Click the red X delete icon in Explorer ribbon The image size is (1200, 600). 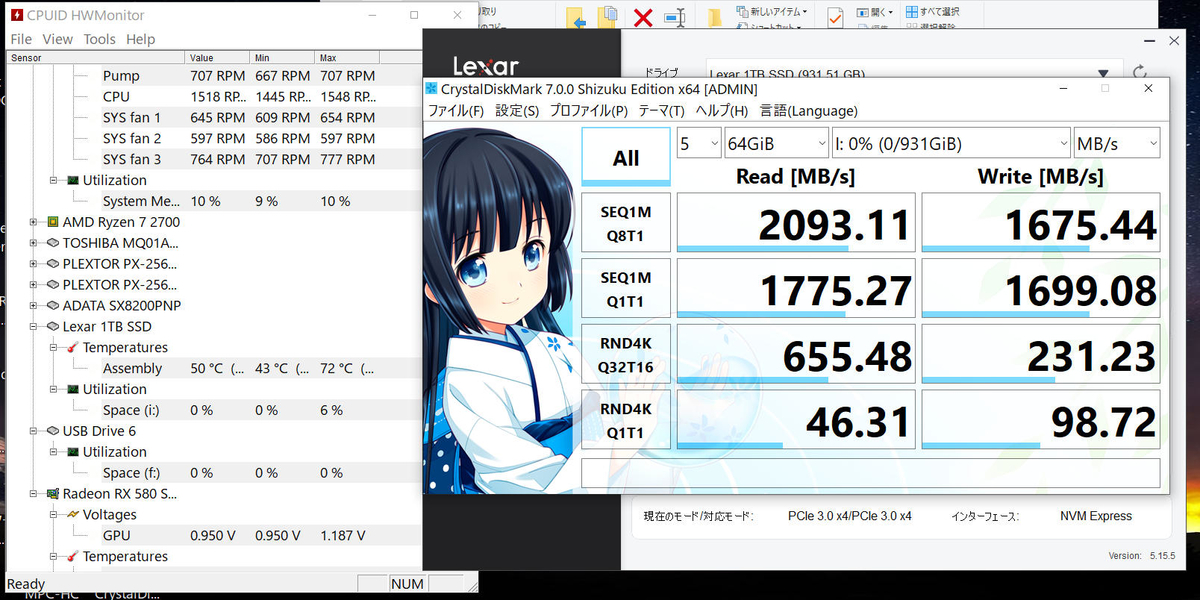pos(643,17)
